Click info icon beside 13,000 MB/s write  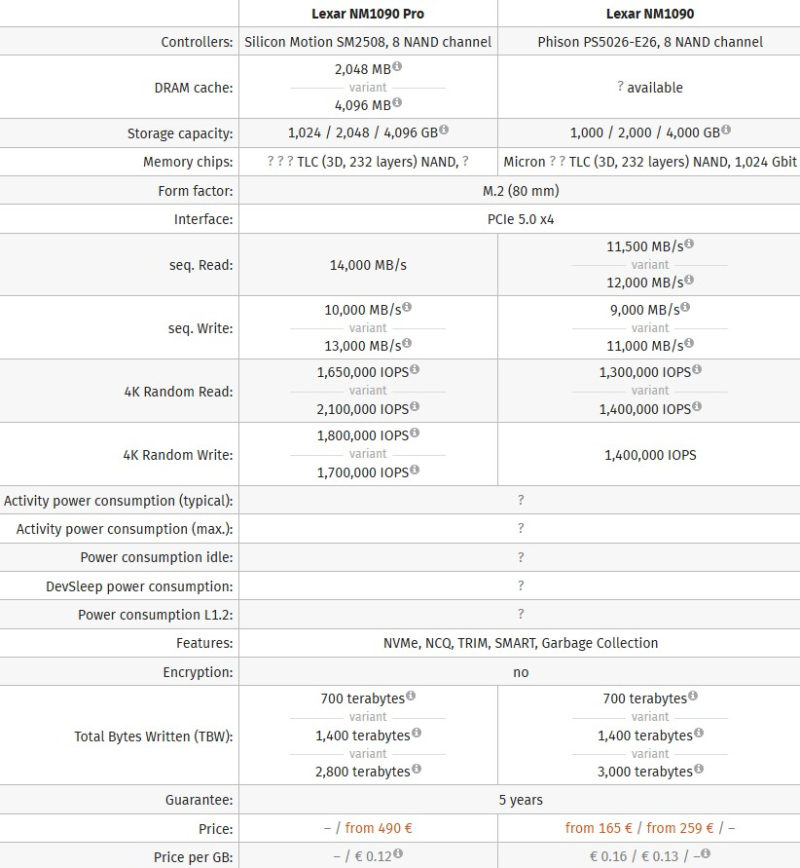(x=407, y=343)
